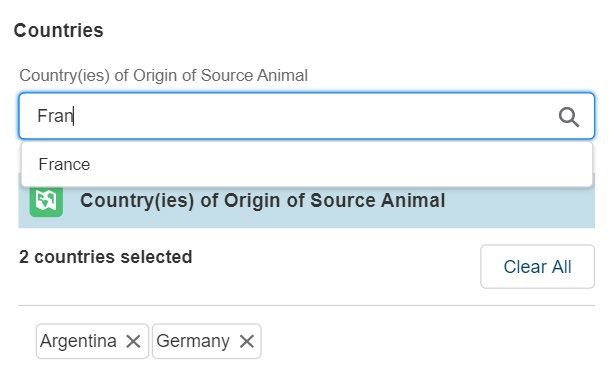Click the '2 countries selected' text
Viewport: 614px width, 376px height.
pos(106,257)
